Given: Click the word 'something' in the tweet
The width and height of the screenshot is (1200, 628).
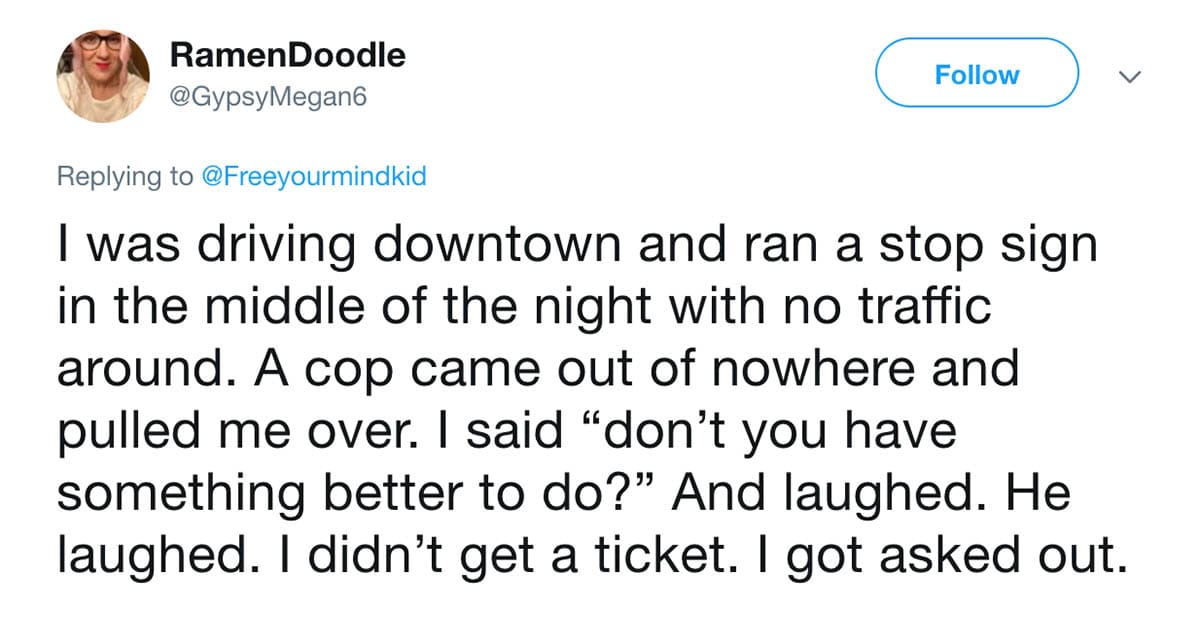Looking at the screenshot, I should (162, 493).
